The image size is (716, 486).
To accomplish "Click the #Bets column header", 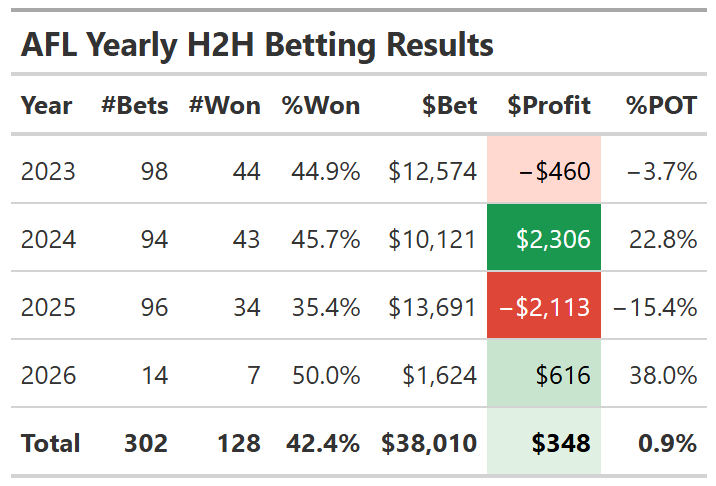I will point(135,105).
